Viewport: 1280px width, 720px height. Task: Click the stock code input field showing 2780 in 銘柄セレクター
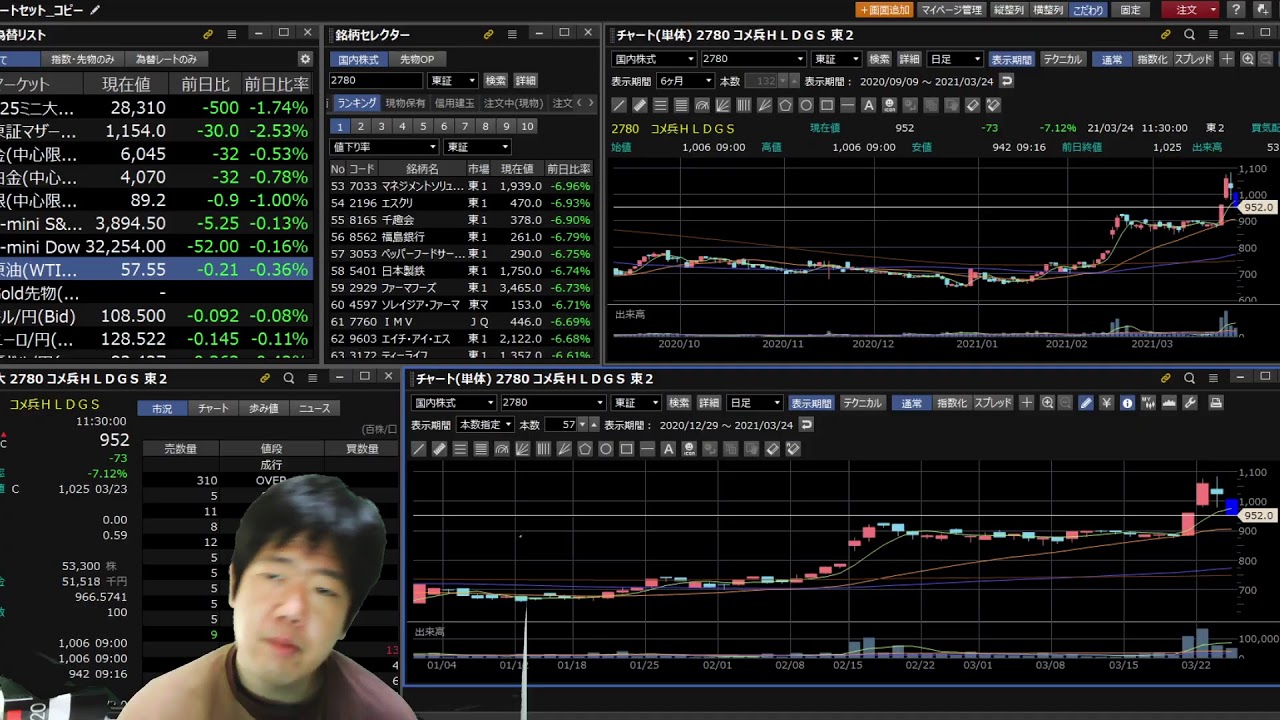375,80
